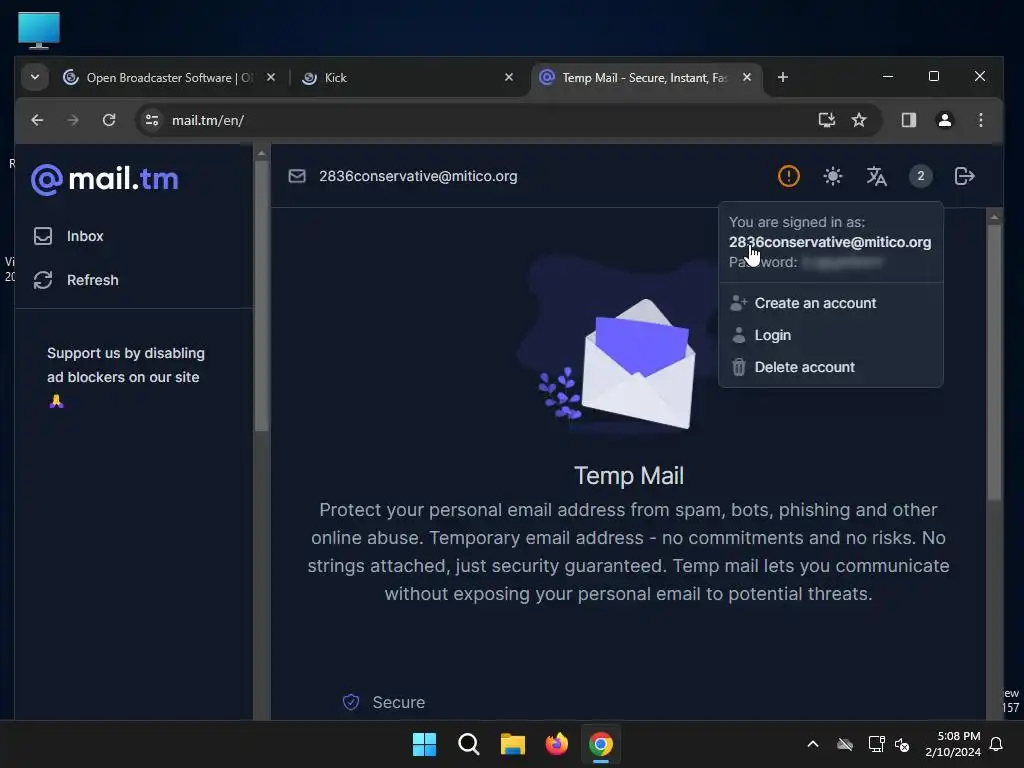Click the mail.tm logo

pyautogui.click(x=104, y=180)
